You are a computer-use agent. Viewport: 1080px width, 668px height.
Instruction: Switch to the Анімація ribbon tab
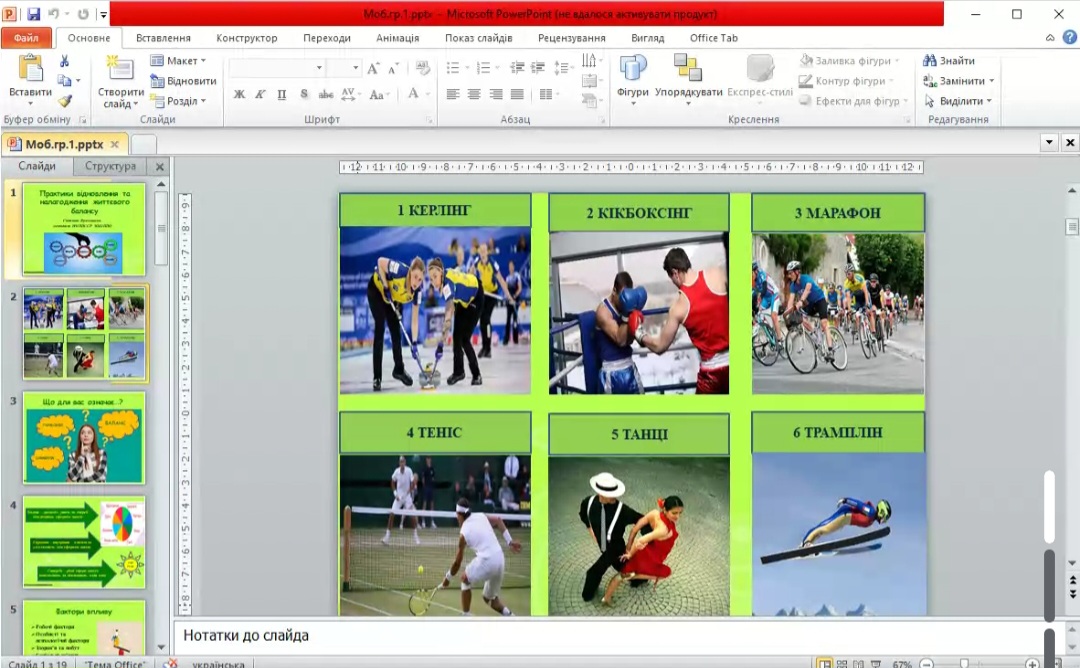coord(398,38)
